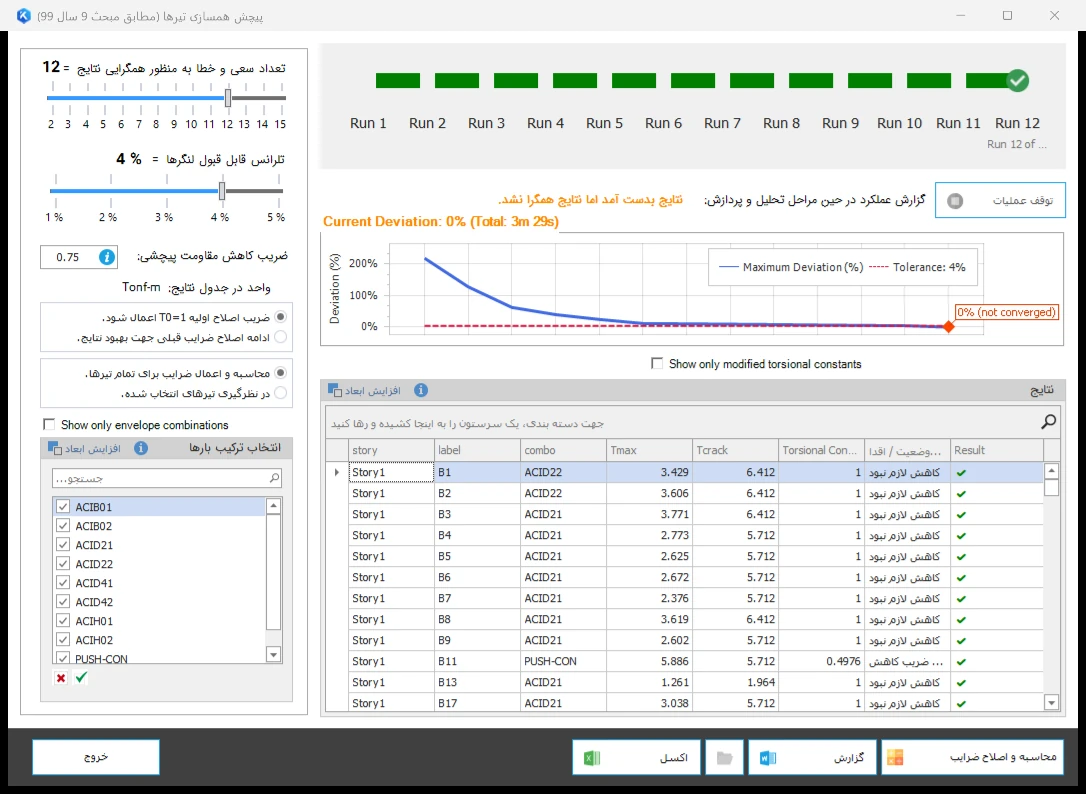Uncheck the ACIH02 load combination
This screenshot has height=794, width=1086.
pyautogui.click(x=63, y=640)
